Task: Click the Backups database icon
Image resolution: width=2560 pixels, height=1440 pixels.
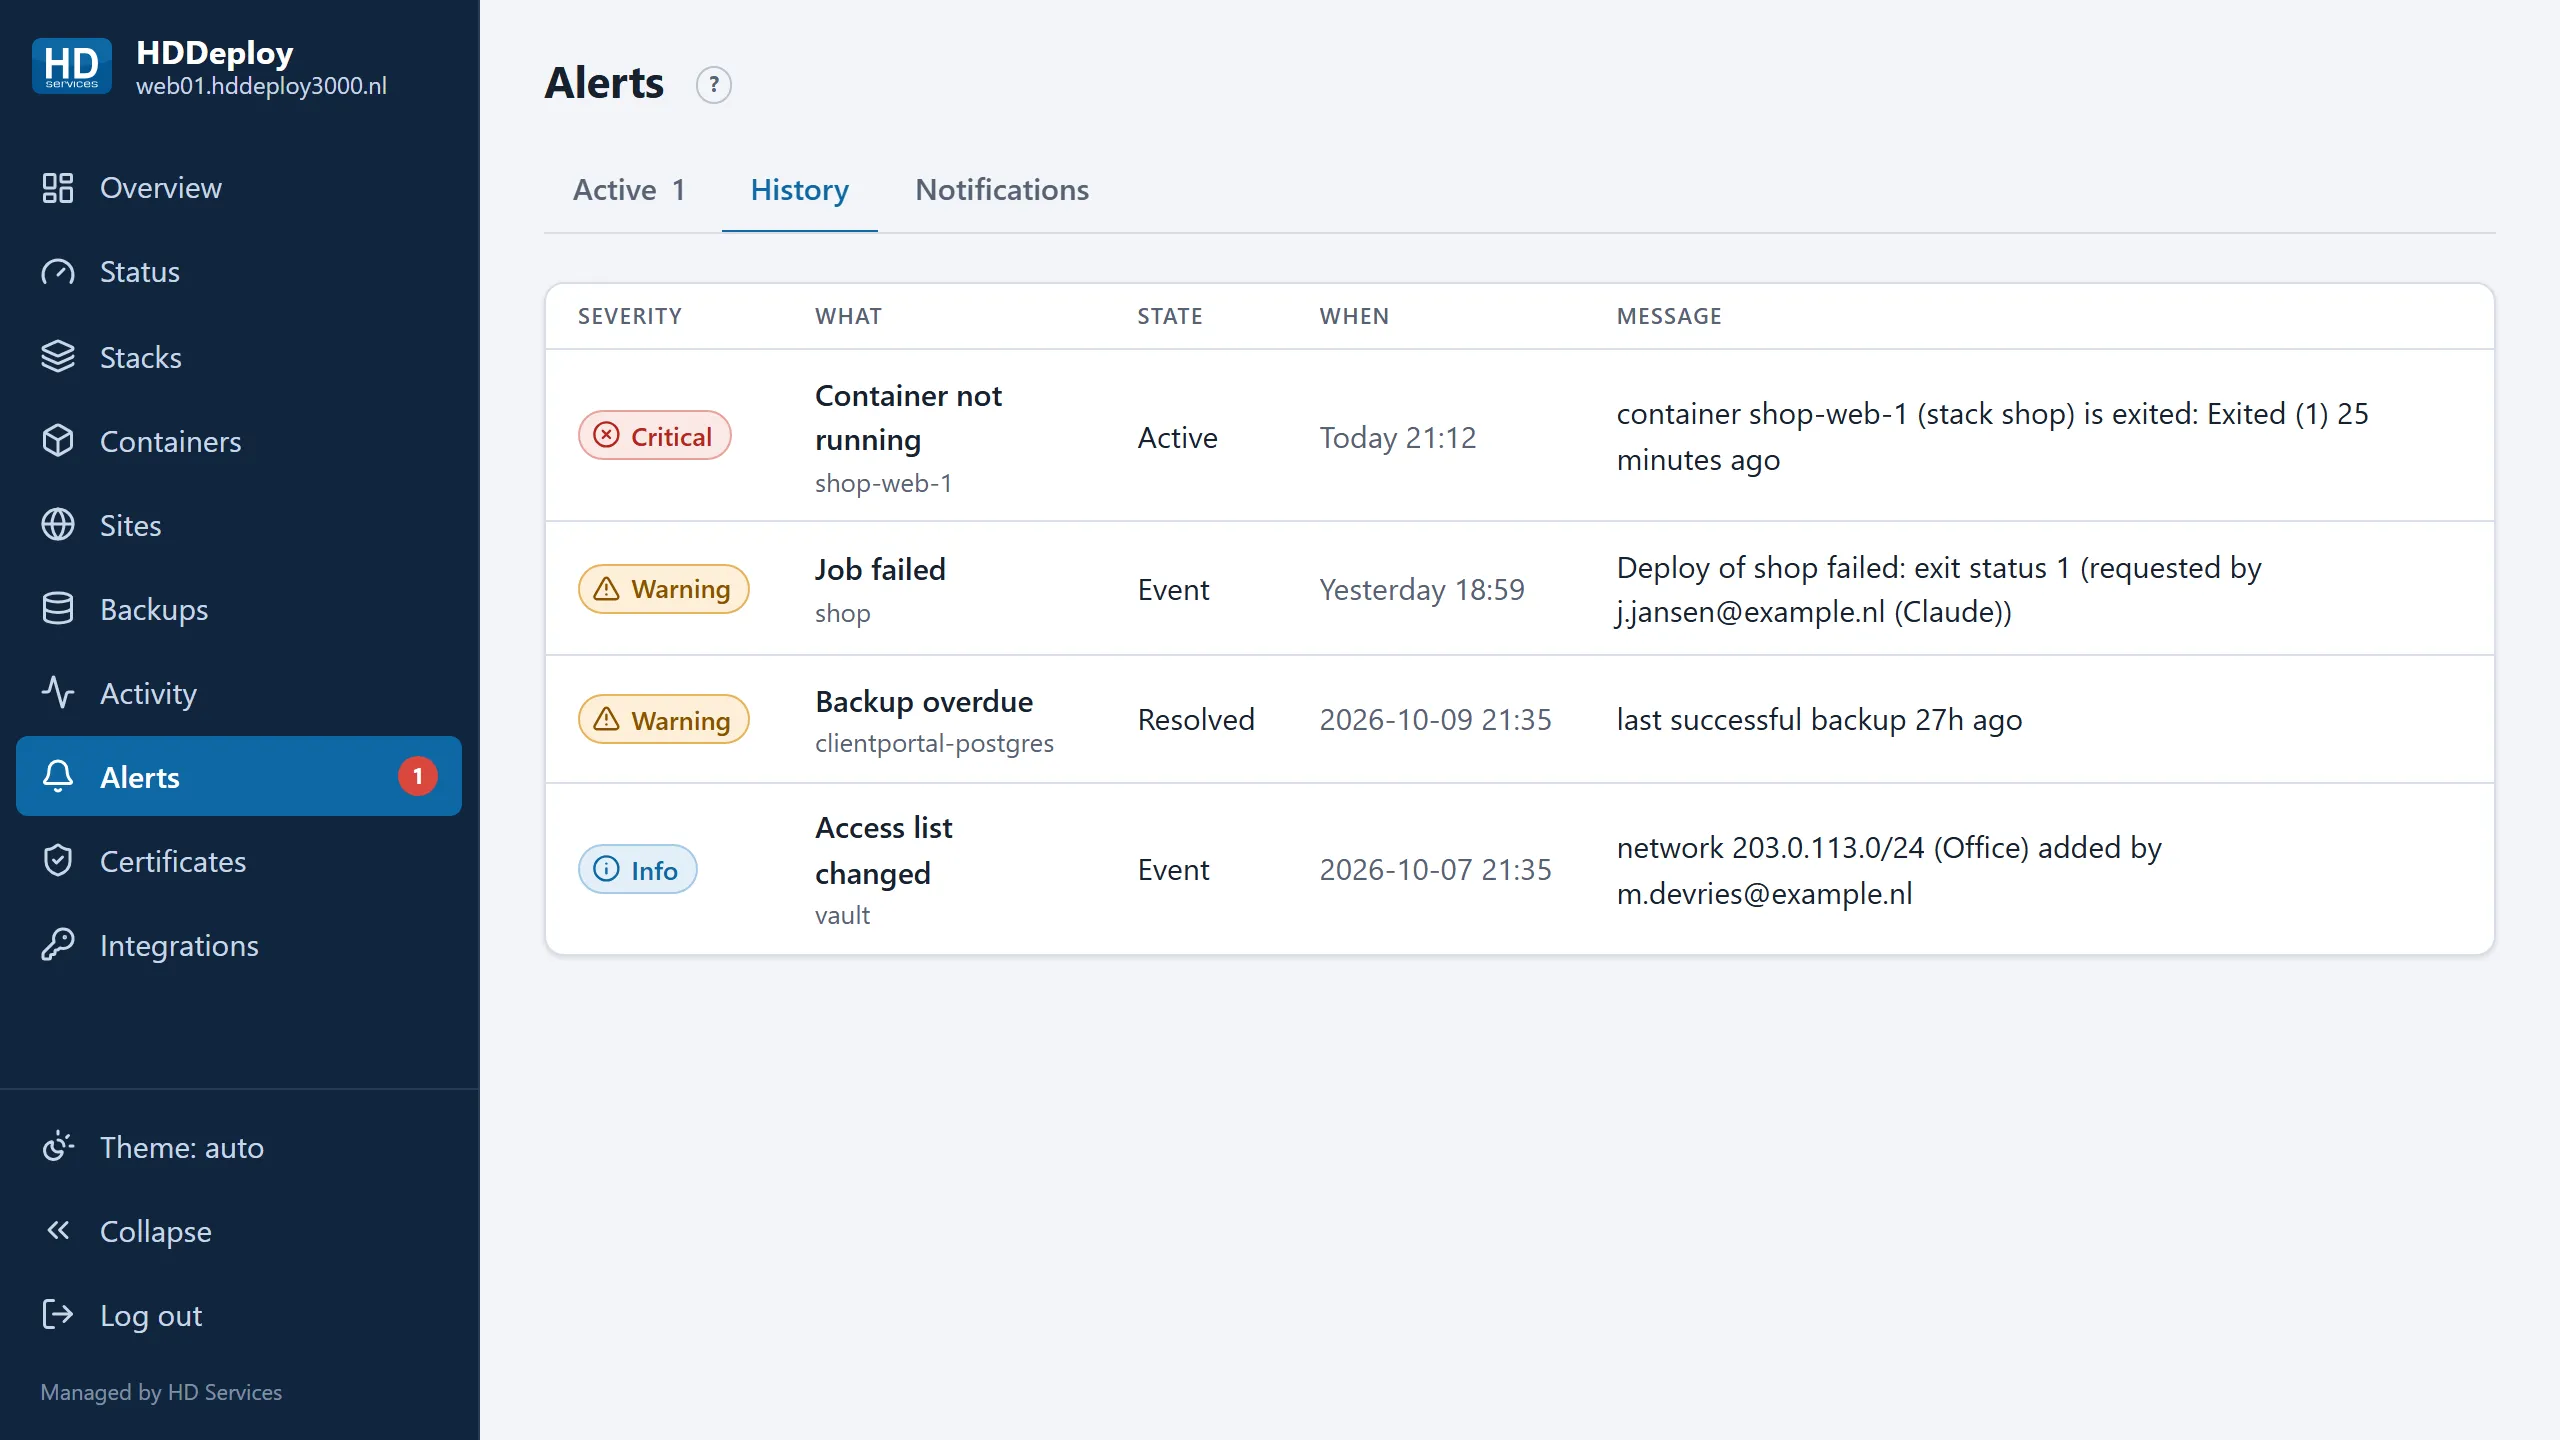Action: coord(58,609)
